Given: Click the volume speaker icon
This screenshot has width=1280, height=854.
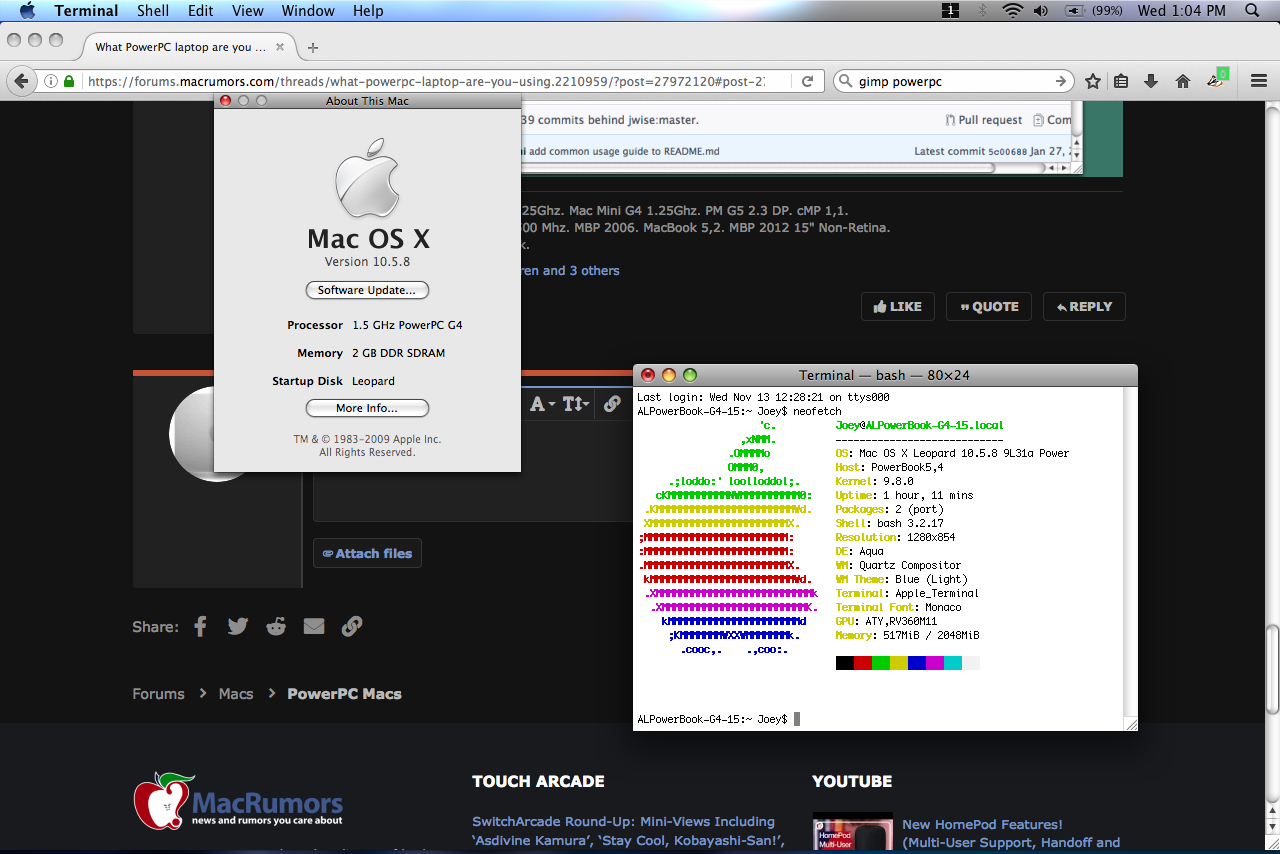Looking at the screenshot, I should click(x=1041, y=11).
